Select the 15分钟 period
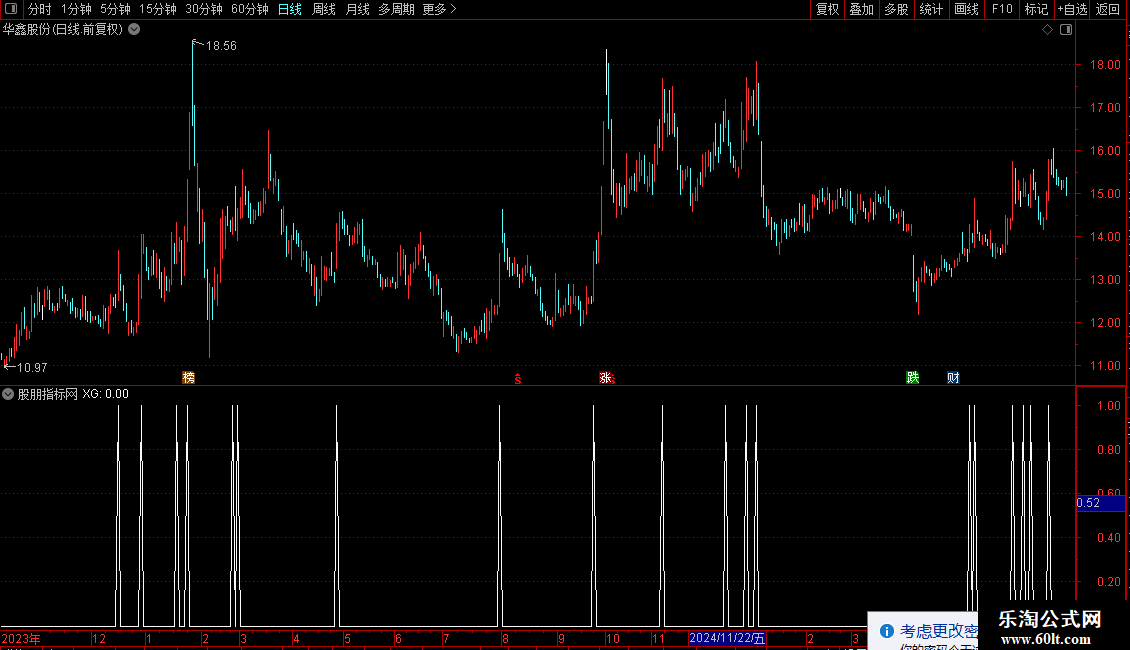 pyautogui.click(x=157, y=9)
